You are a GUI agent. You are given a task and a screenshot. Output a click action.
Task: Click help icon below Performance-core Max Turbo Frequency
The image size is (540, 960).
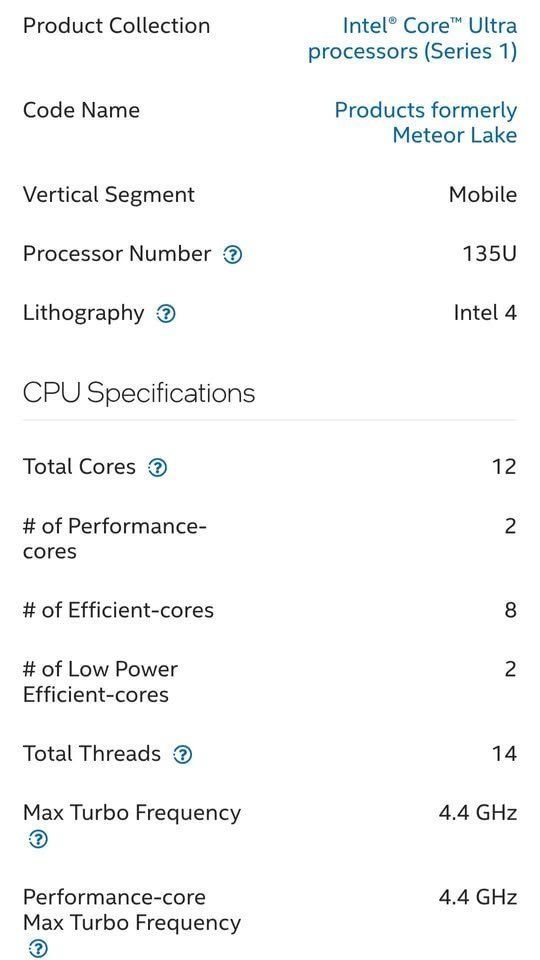click(37, 949)
